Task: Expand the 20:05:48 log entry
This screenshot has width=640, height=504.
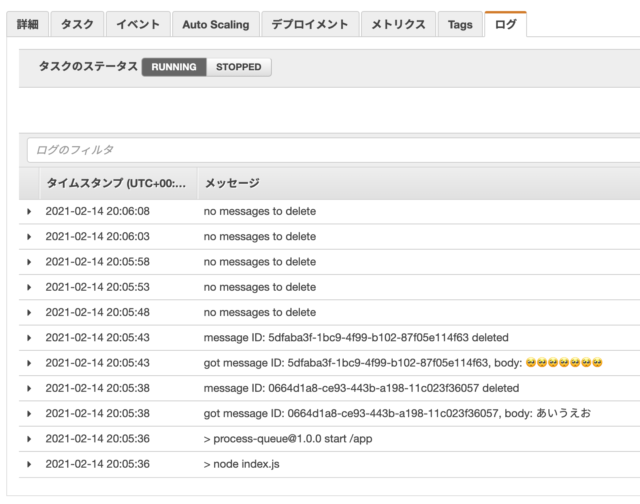Action: tap(29, 313)
